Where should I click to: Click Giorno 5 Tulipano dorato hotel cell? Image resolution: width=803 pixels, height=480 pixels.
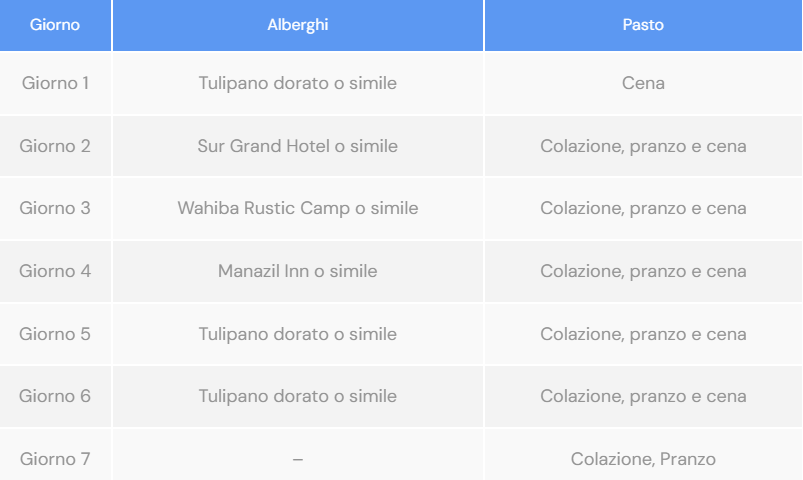click(x=298, y=334)
